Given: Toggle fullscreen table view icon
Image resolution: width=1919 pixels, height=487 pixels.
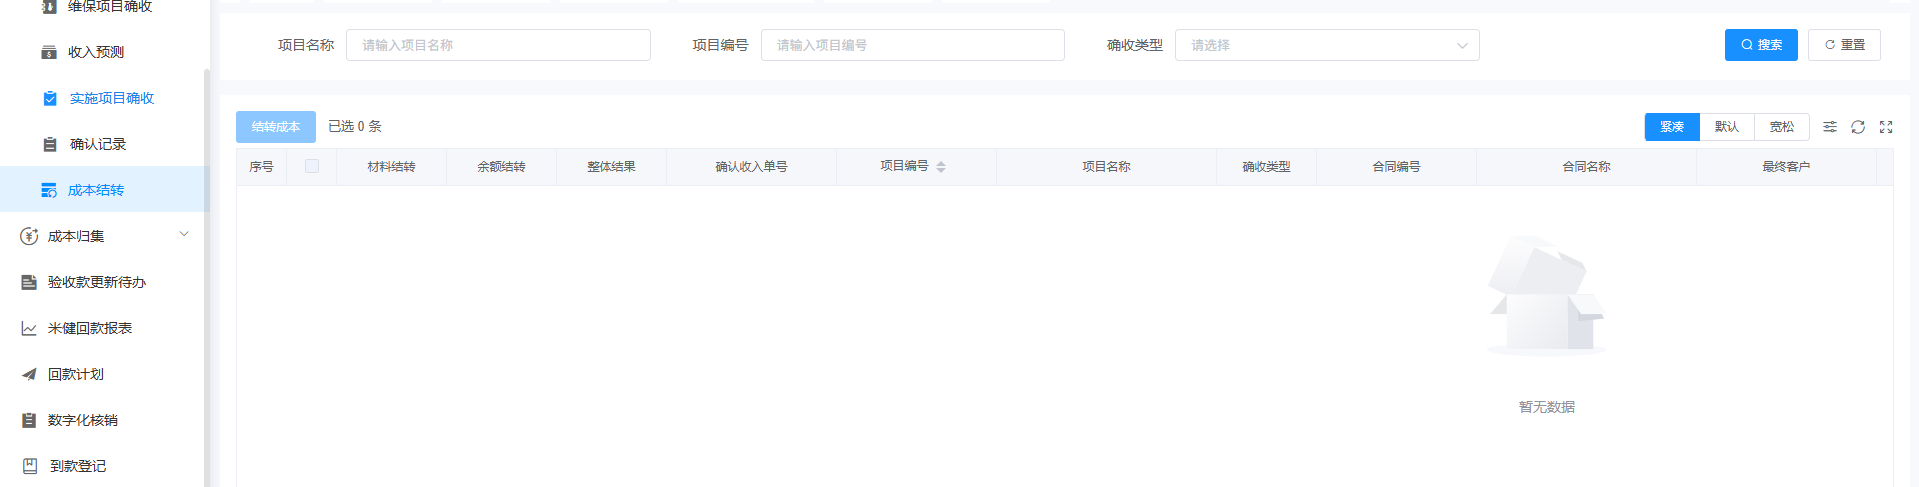Looking at the screenshot, I should (1885, 127).
